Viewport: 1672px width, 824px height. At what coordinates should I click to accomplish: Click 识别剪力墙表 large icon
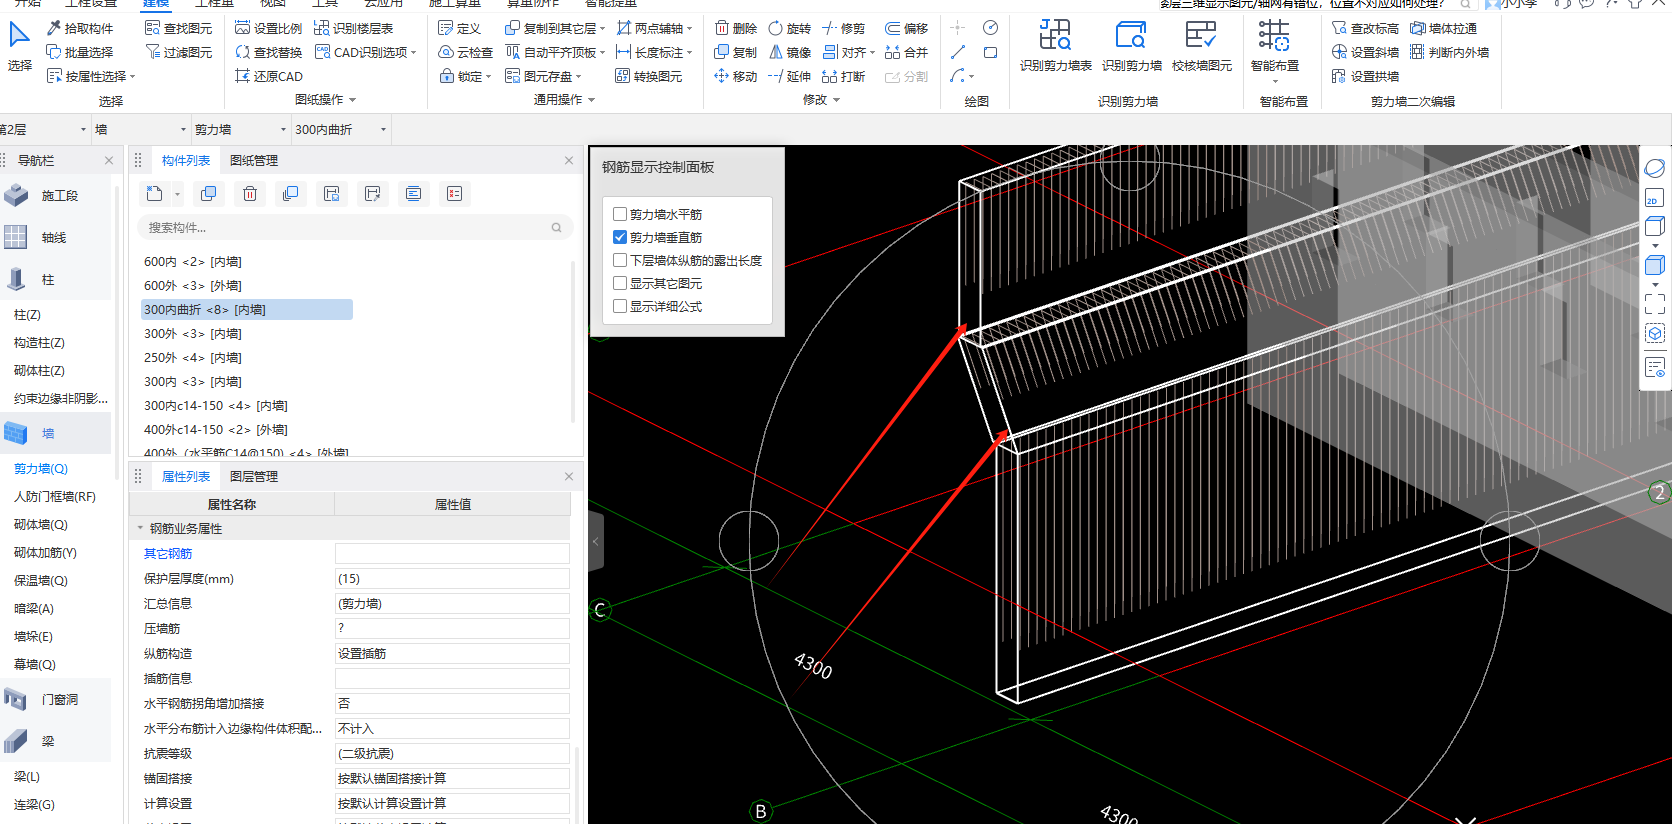pos(1055,46)
